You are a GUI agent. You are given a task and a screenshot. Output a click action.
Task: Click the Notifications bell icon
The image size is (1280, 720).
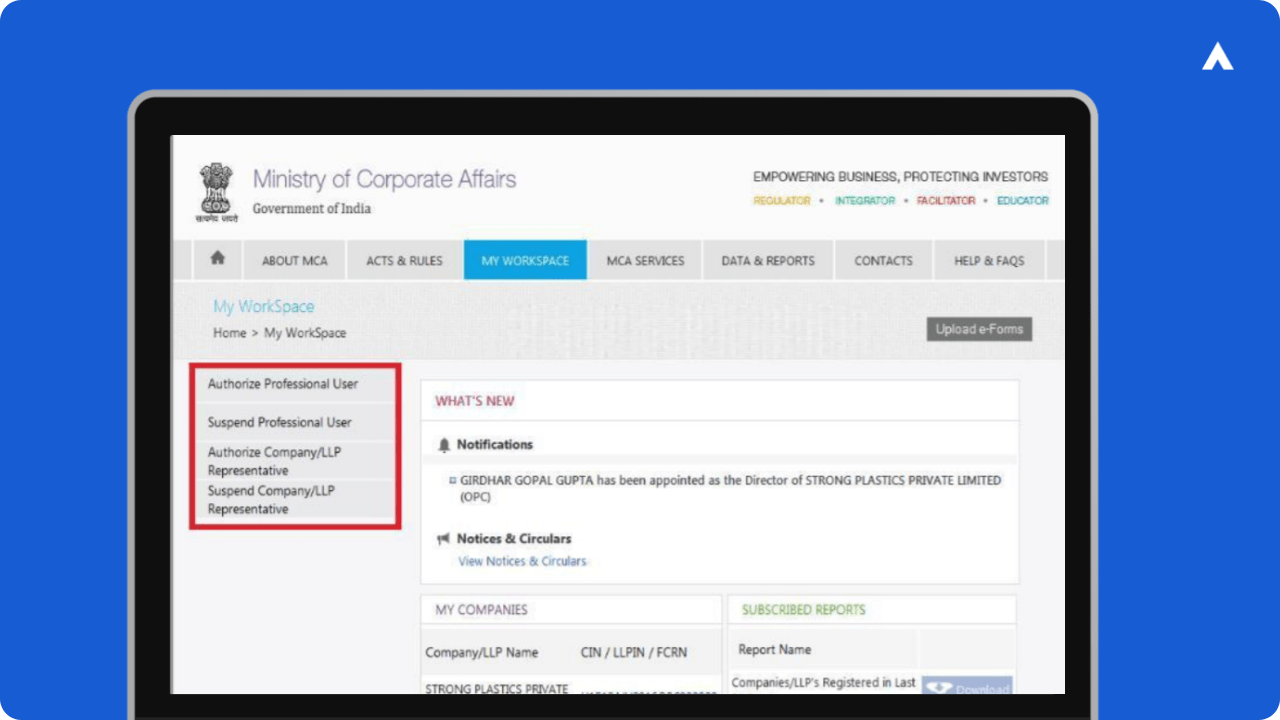tap(444, 445)
